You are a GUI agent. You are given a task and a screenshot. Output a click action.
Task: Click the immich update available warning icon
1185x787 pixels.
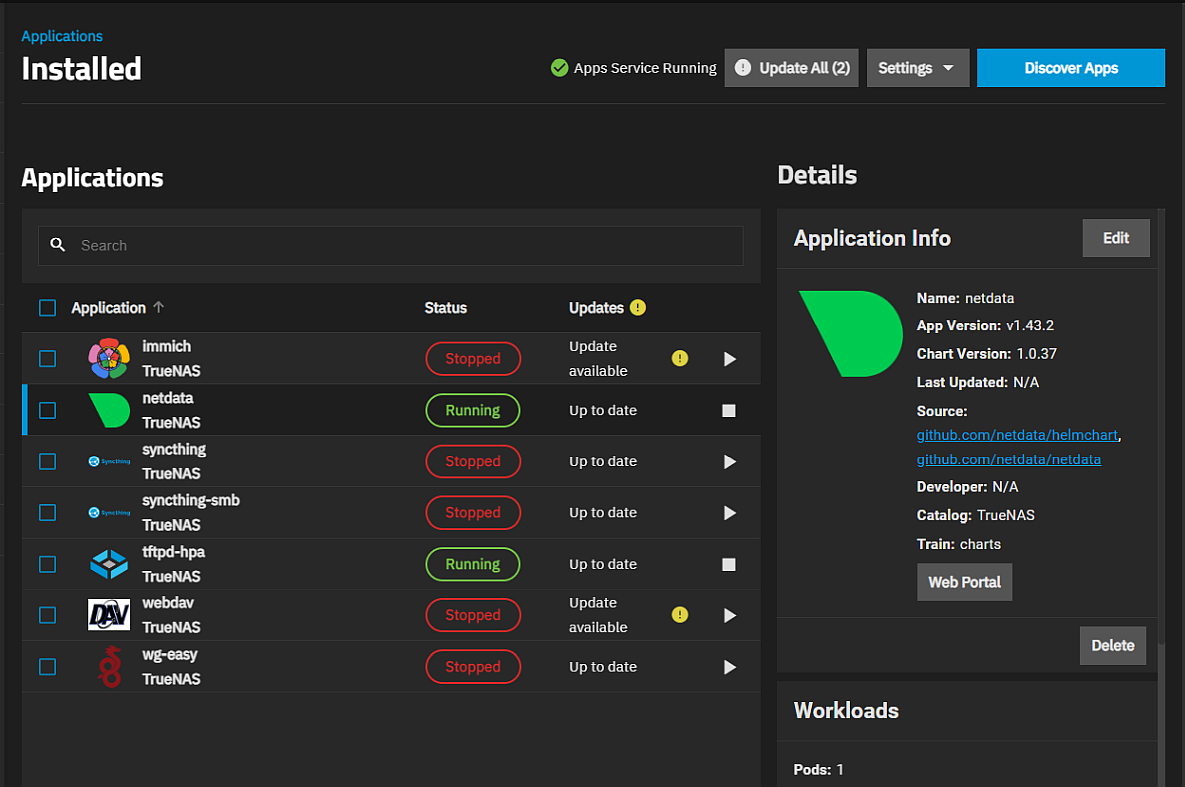tap(680, 359)
